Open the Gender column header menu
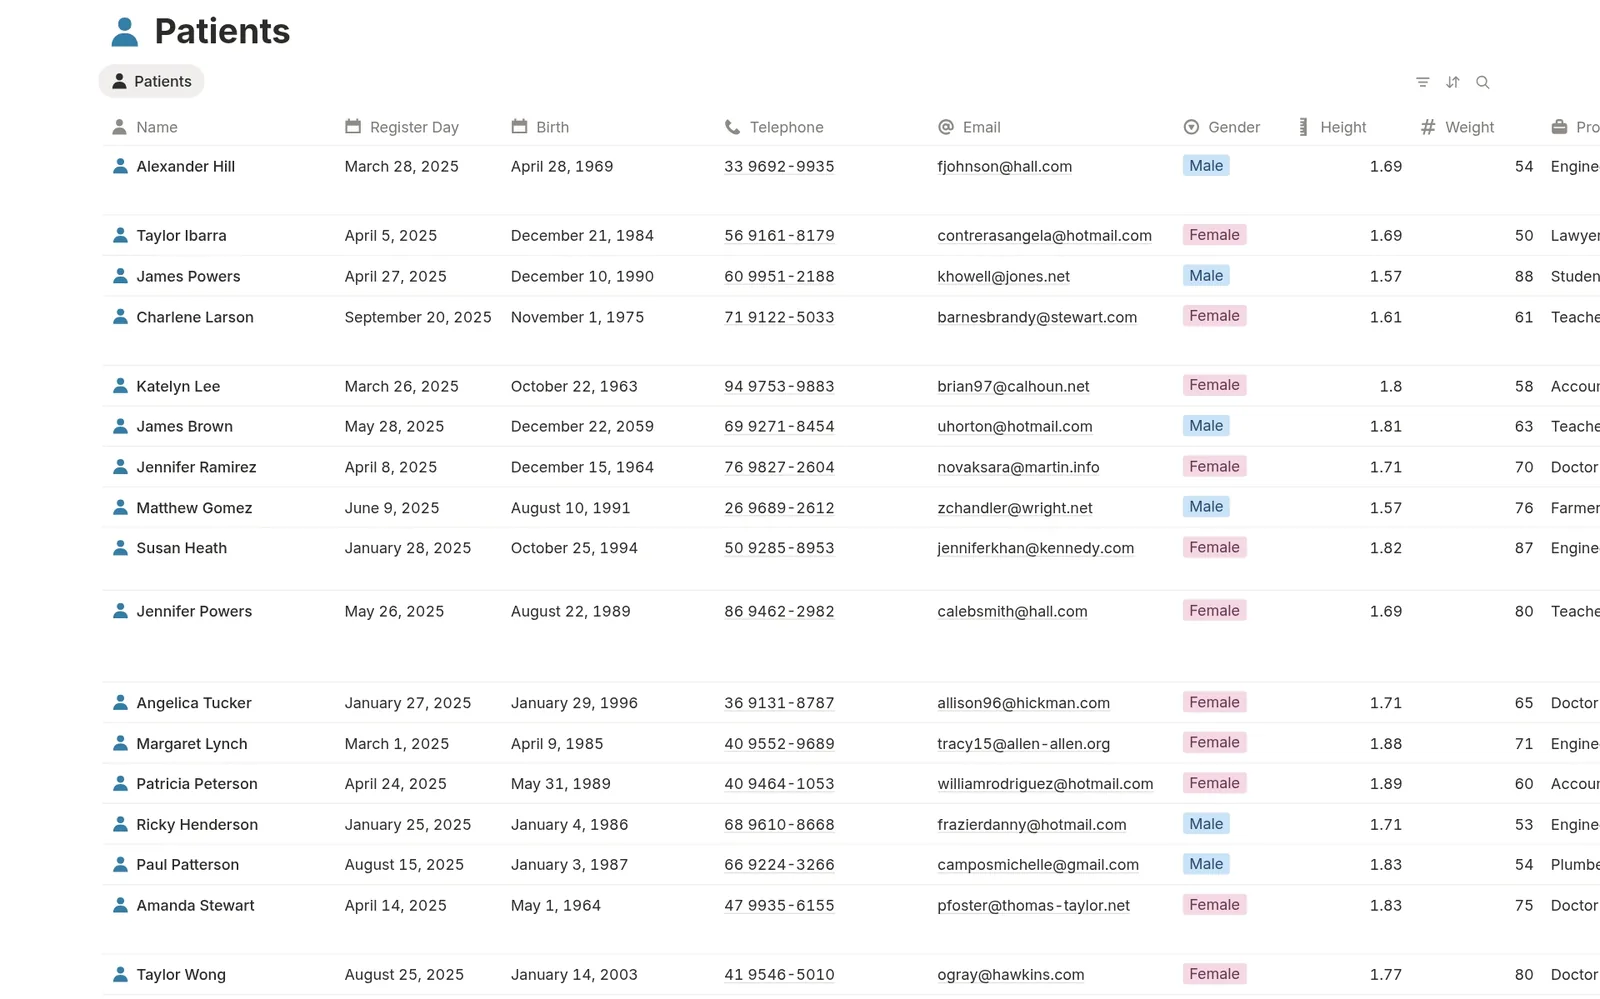1600x999 pixels. (1221, 127)
